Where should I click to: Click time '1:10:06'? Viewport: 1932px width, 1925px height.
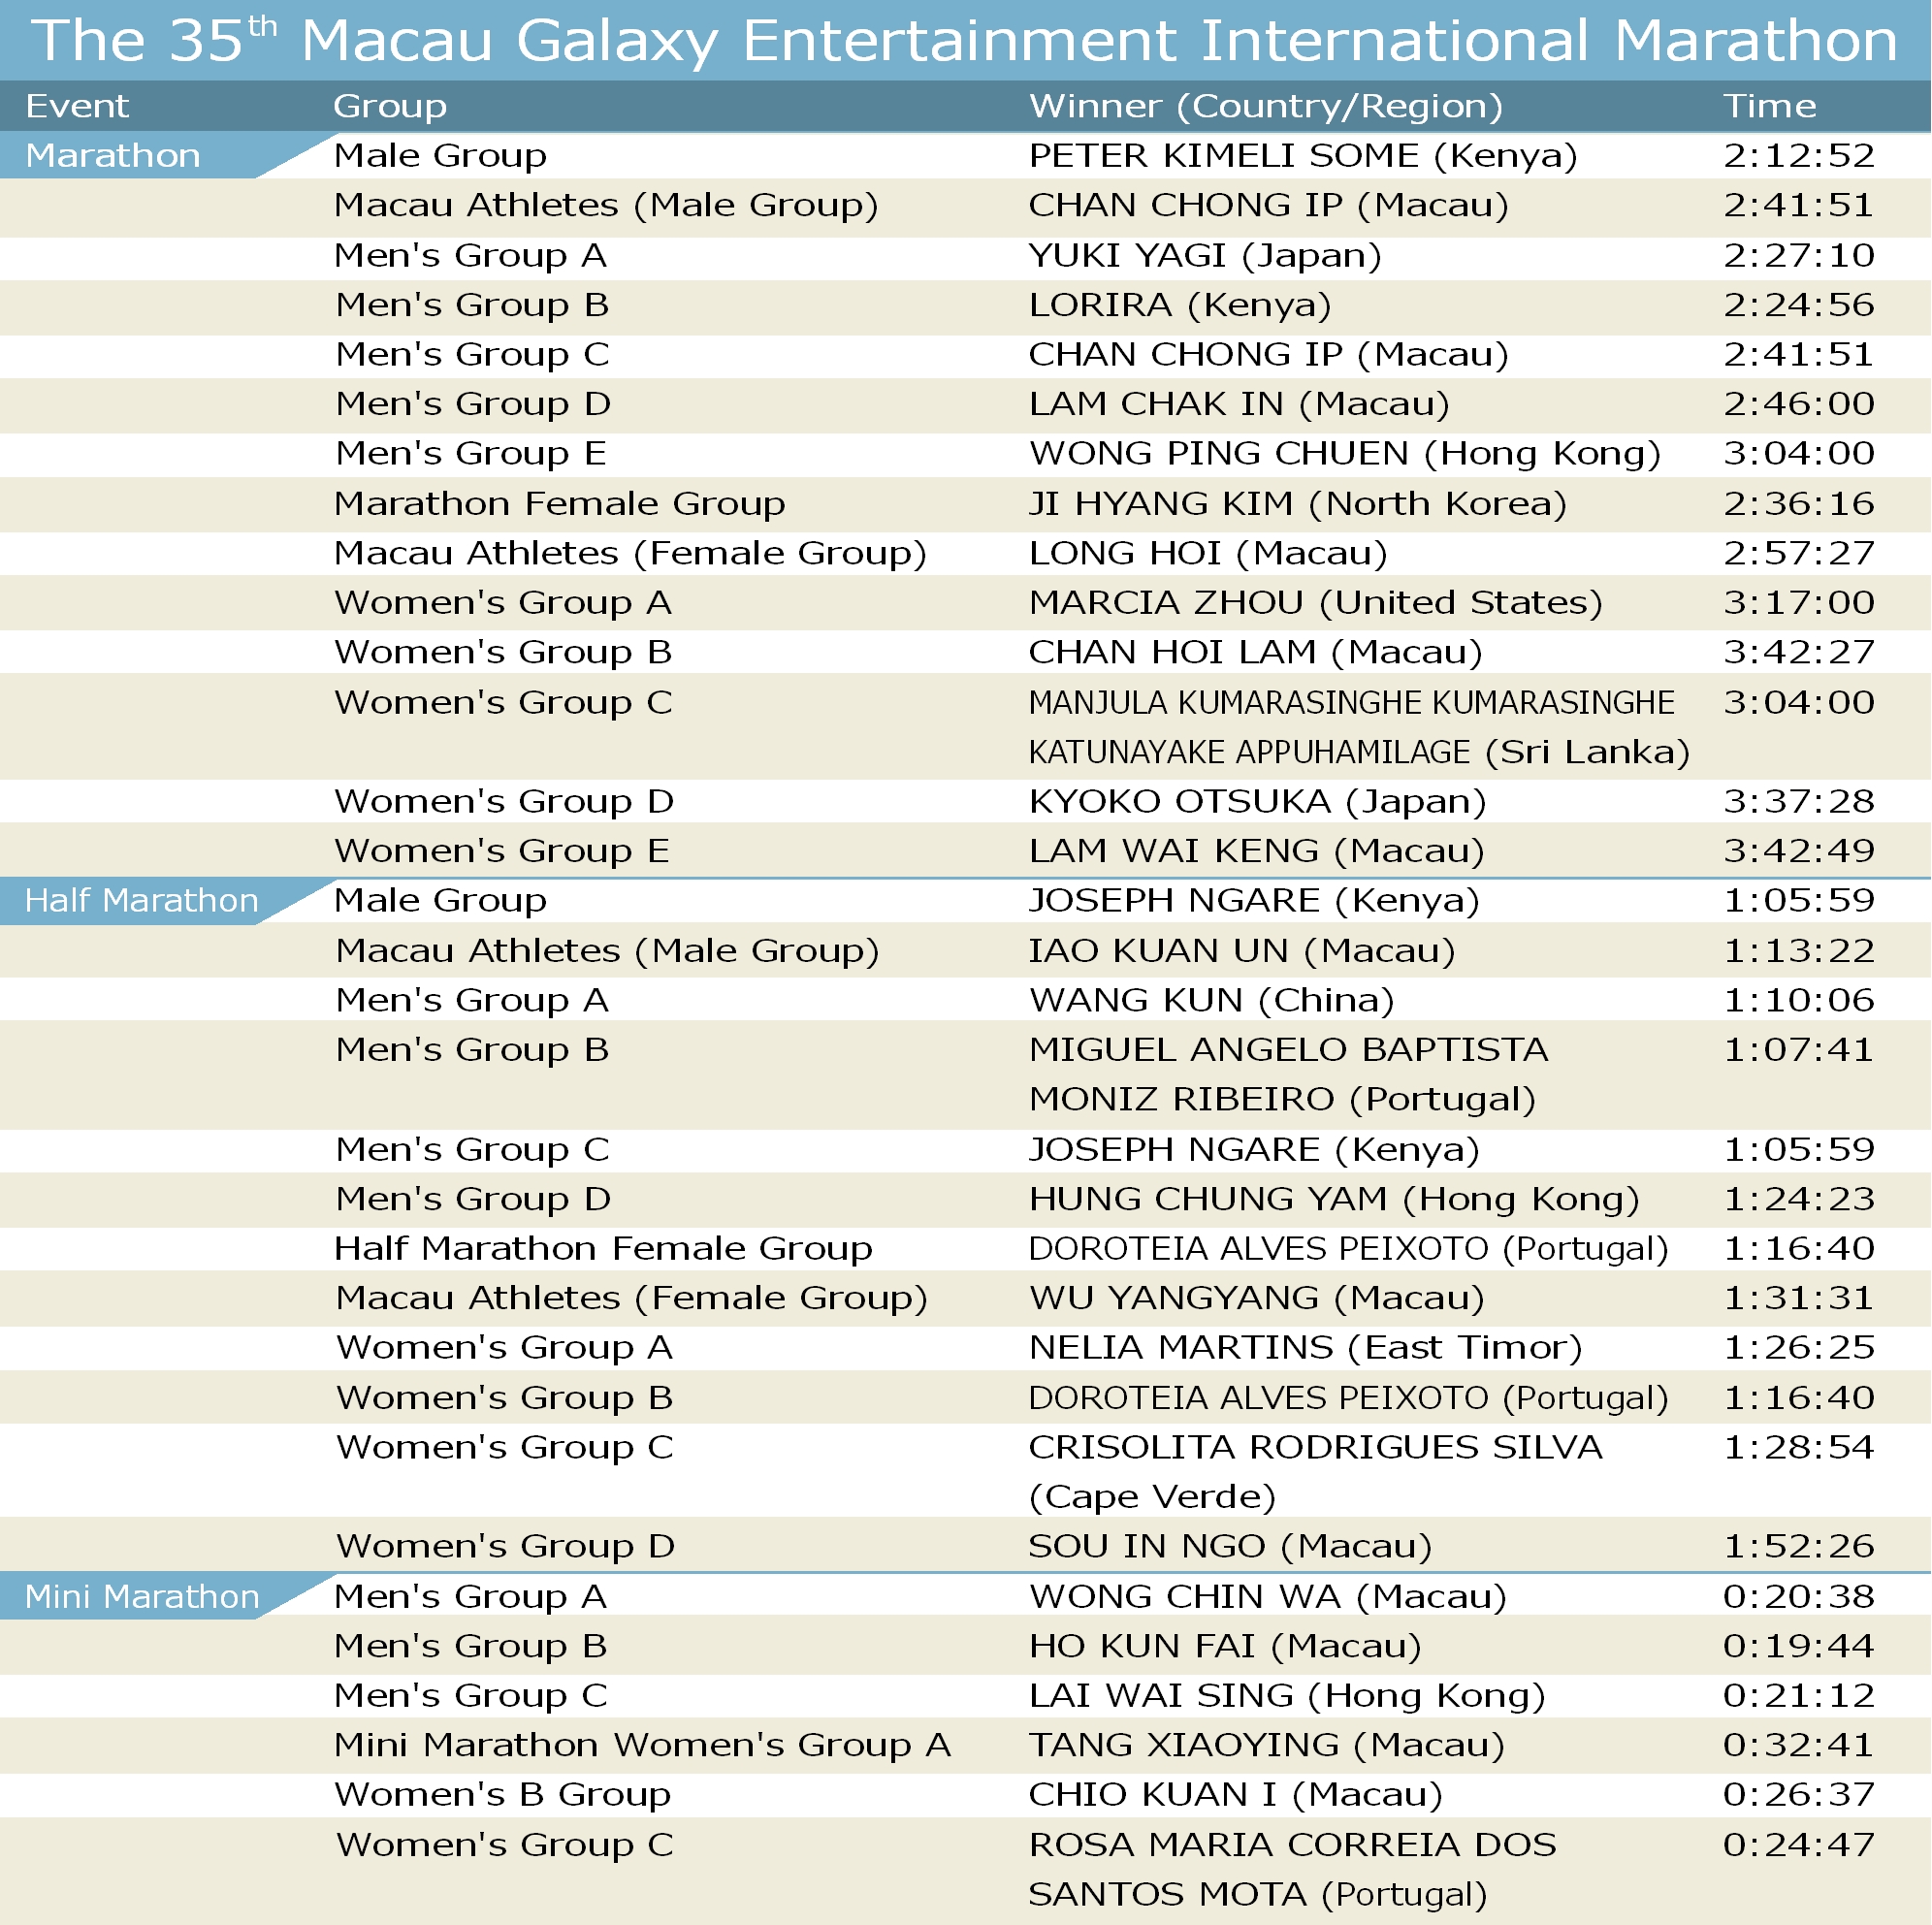tap(1799, 1000)
